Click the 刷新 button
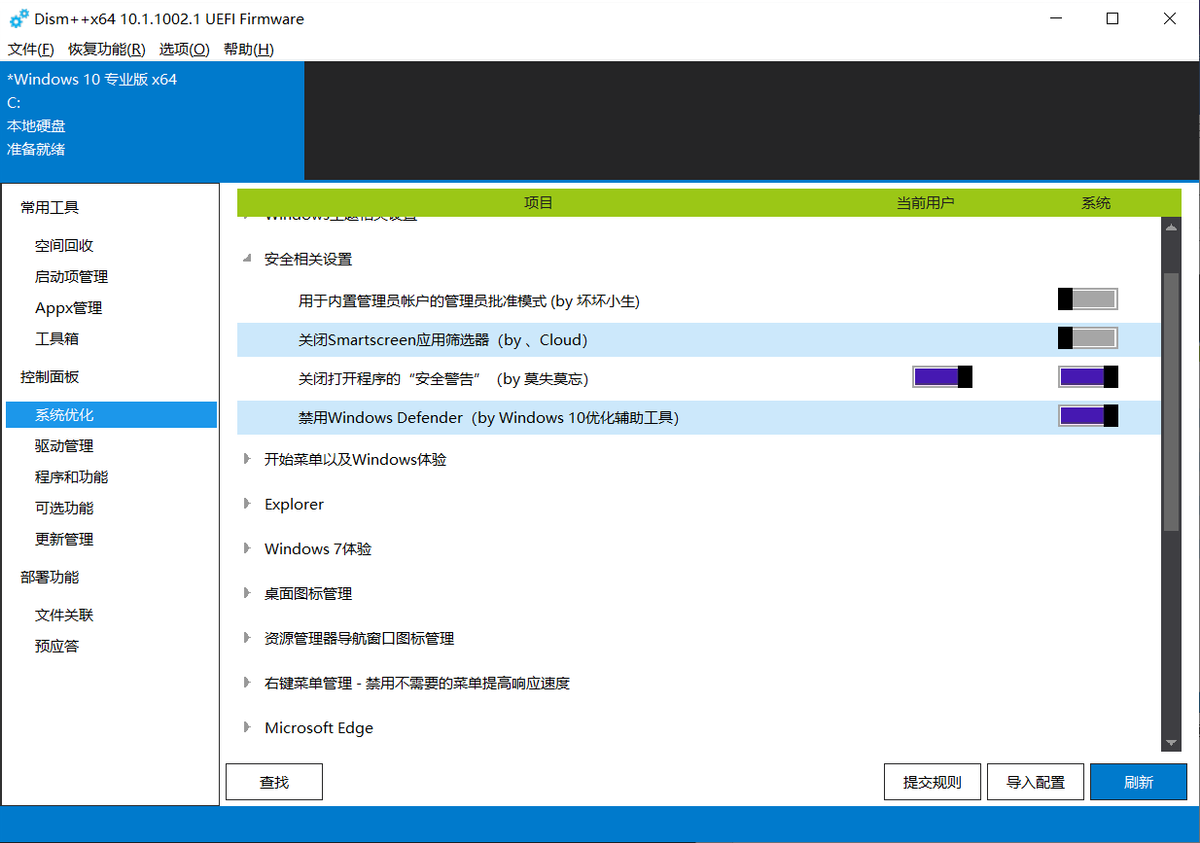 1138,782
